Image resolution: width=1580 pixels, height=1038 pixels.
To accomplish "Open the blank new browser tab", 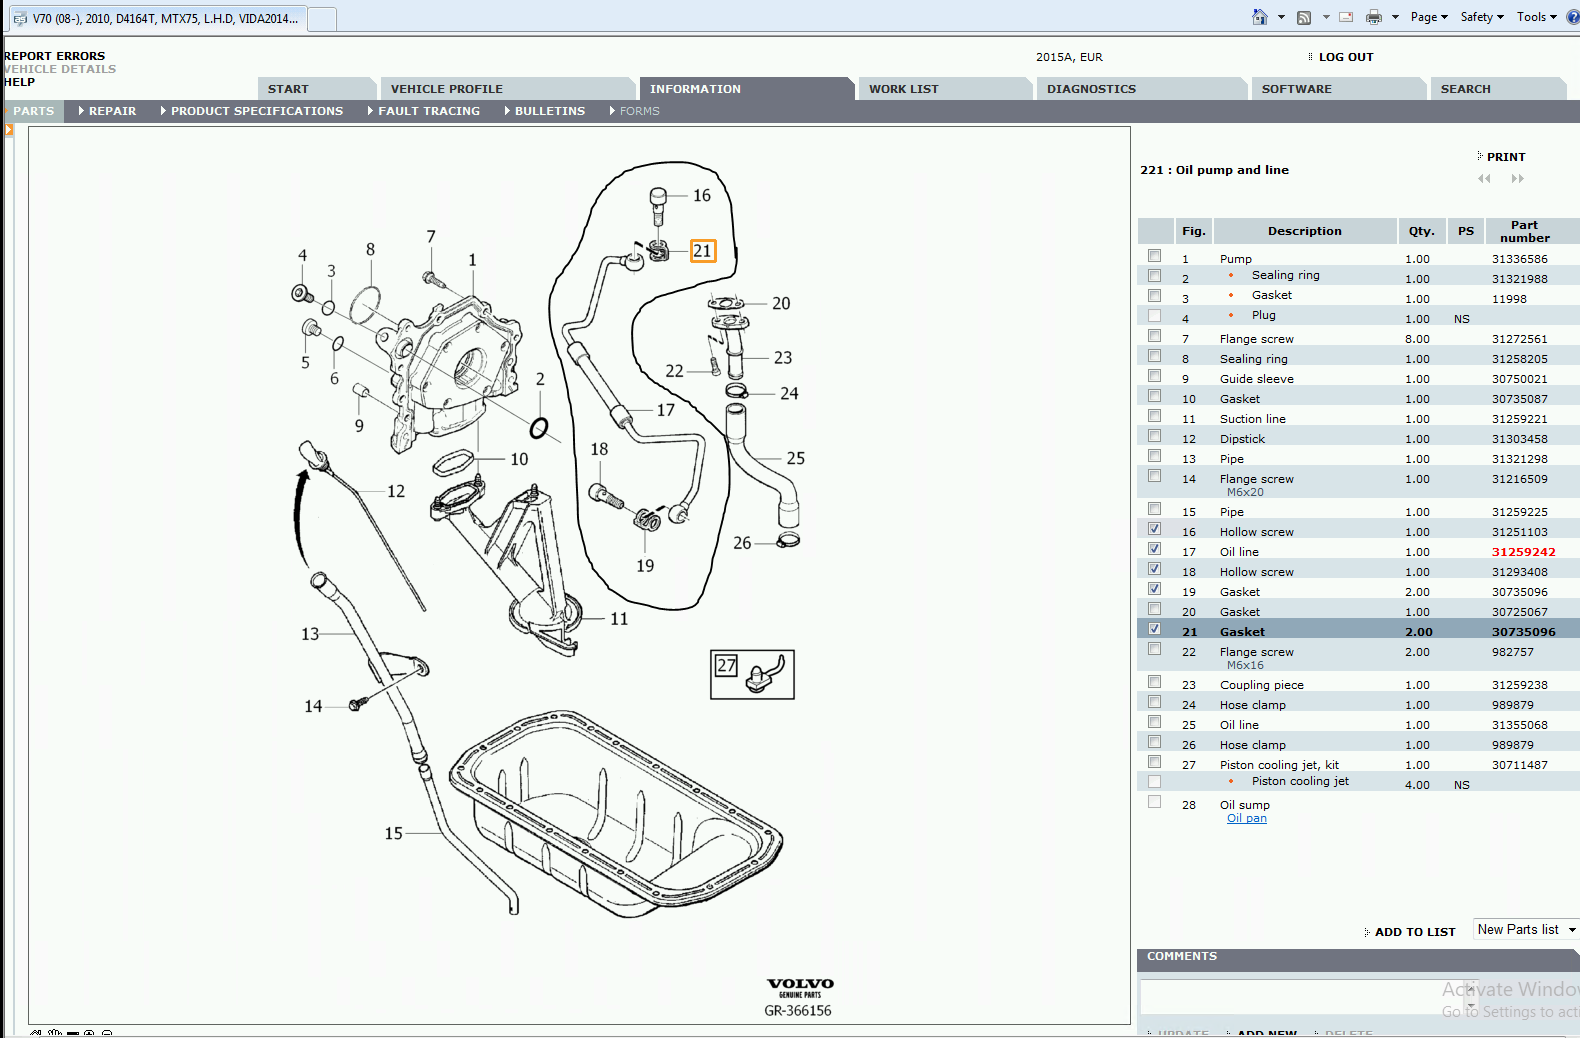I will (x=322, y=18).
